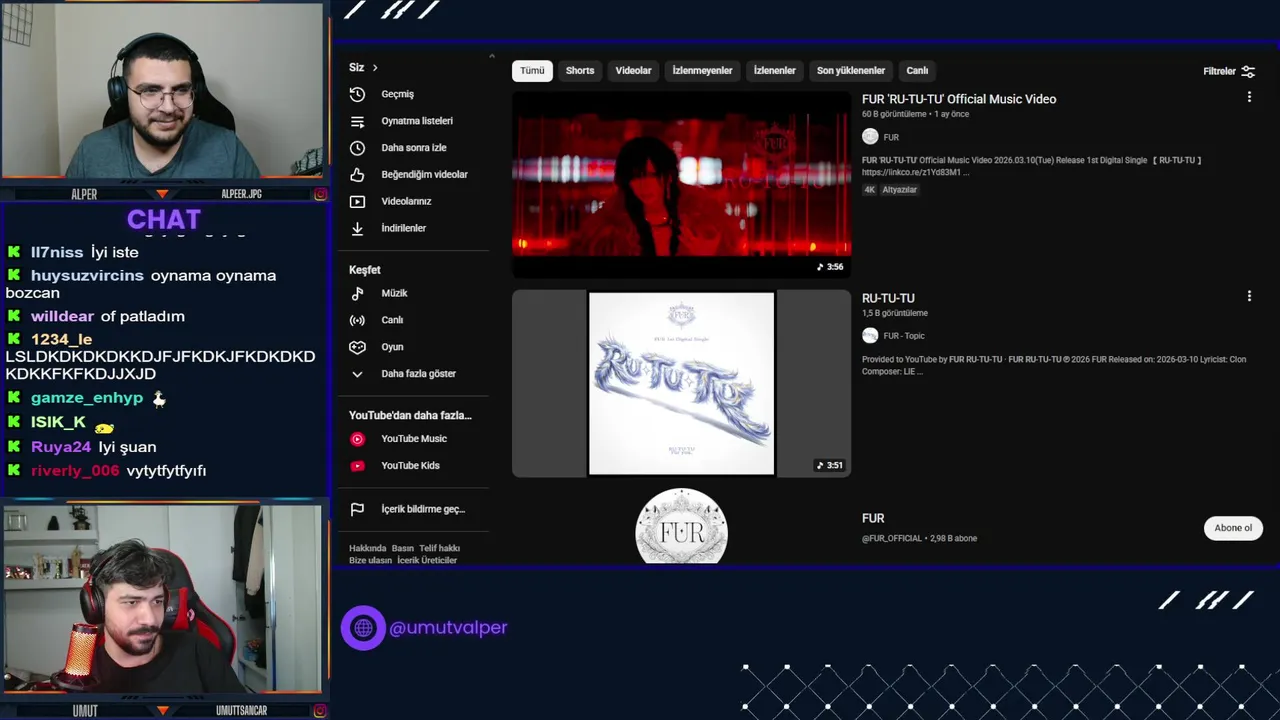
Task: Click the FUR channel name in channel result
Action: tap(873, 518)
